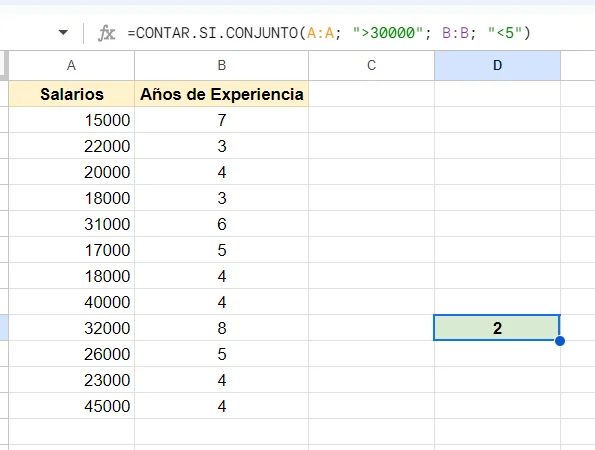Select experience cell showing 6
Viewport: 595px width, 450px height.
coord(222,224)
